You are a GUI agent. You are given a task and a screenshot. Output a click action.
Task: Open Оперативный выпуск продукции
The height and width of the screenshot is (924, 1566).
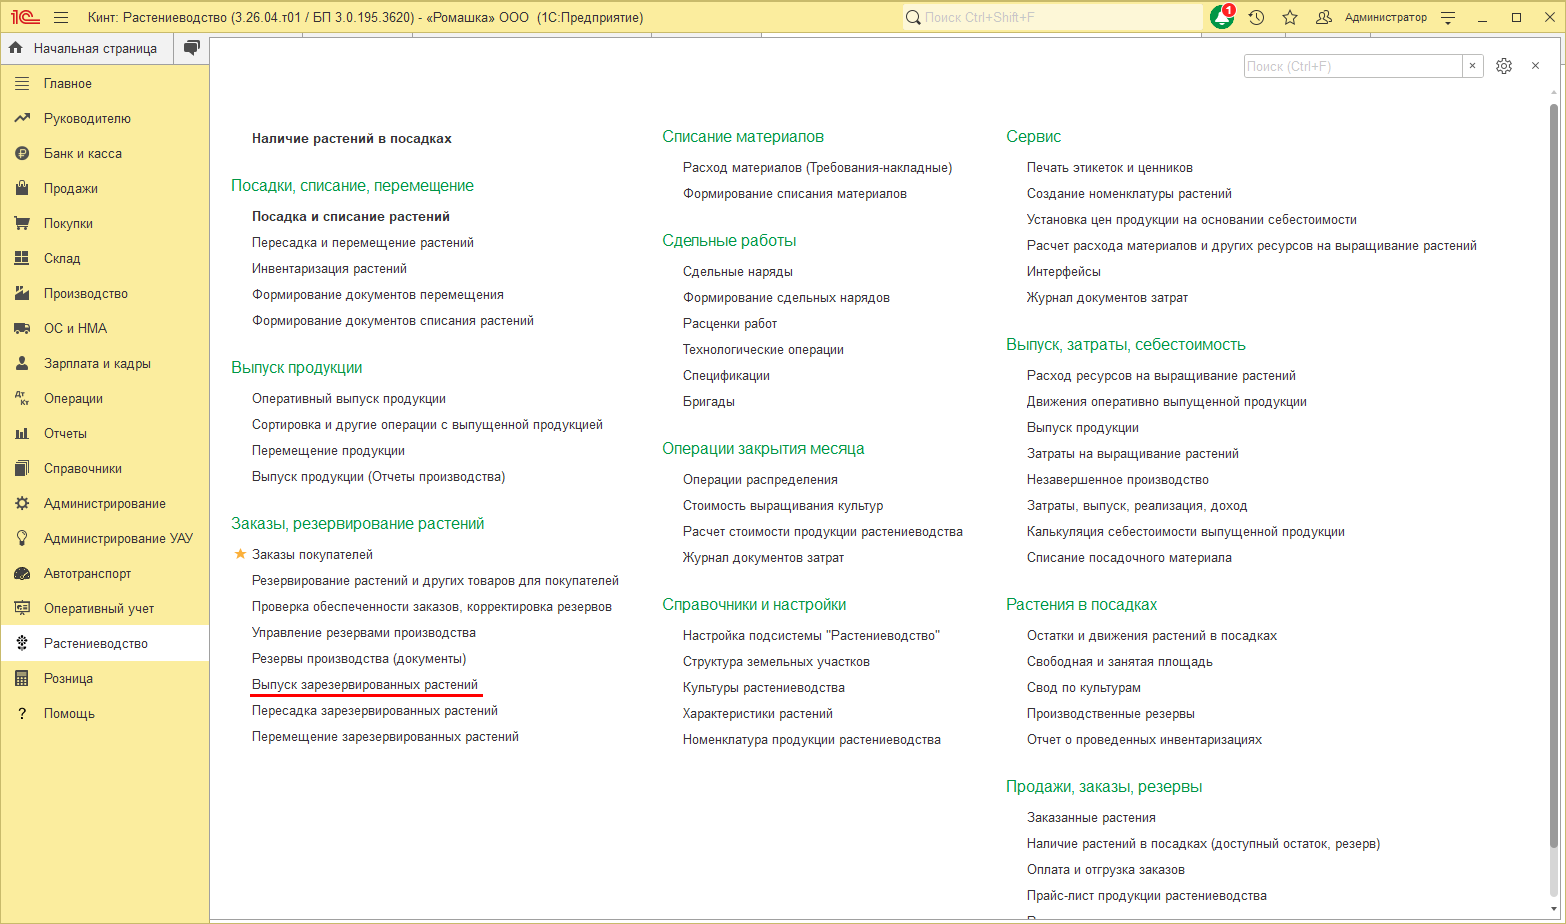(x=349, y=399)
